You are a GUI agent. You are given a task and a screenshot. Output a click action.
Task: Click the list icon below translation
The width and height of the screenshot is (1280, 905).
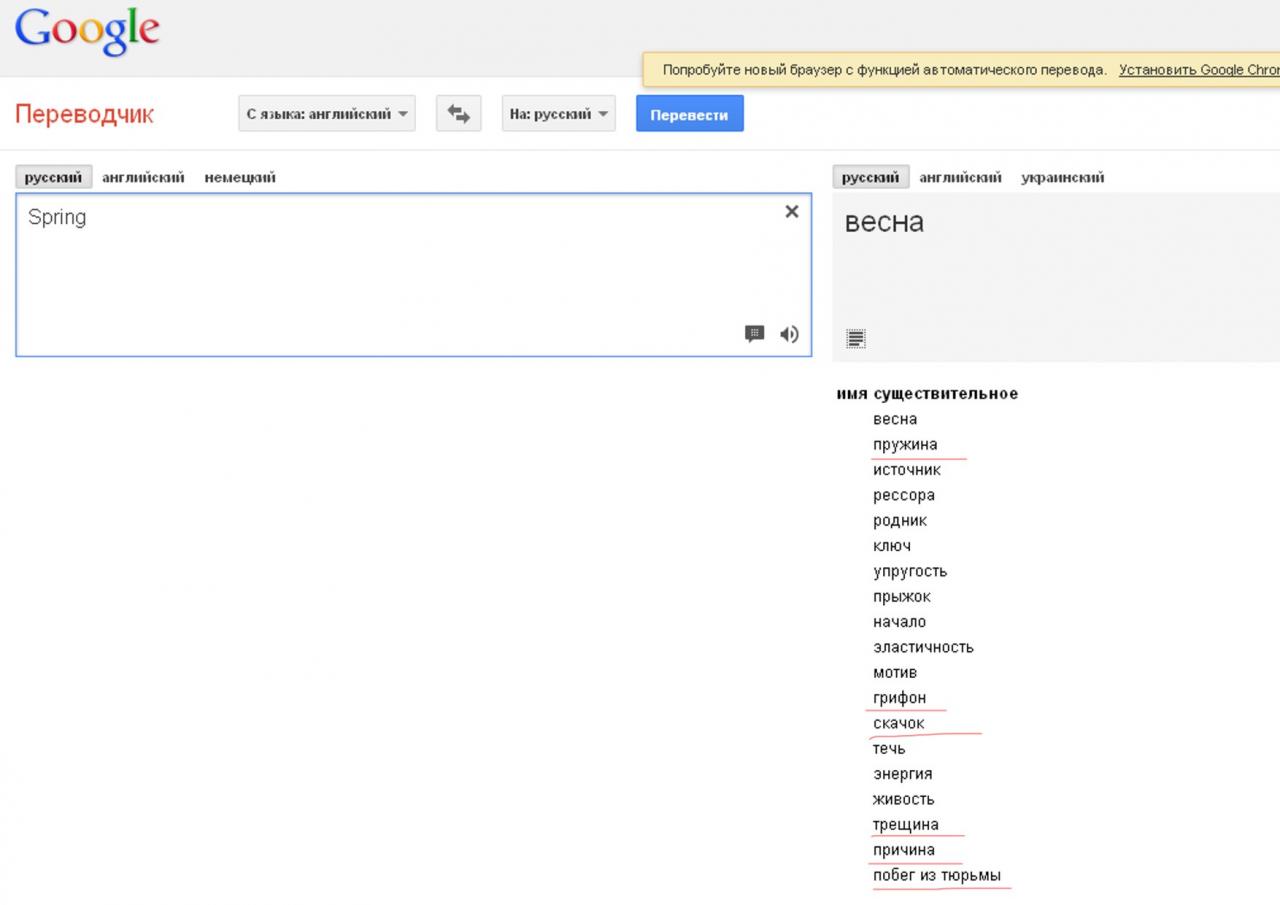point(855,339)
